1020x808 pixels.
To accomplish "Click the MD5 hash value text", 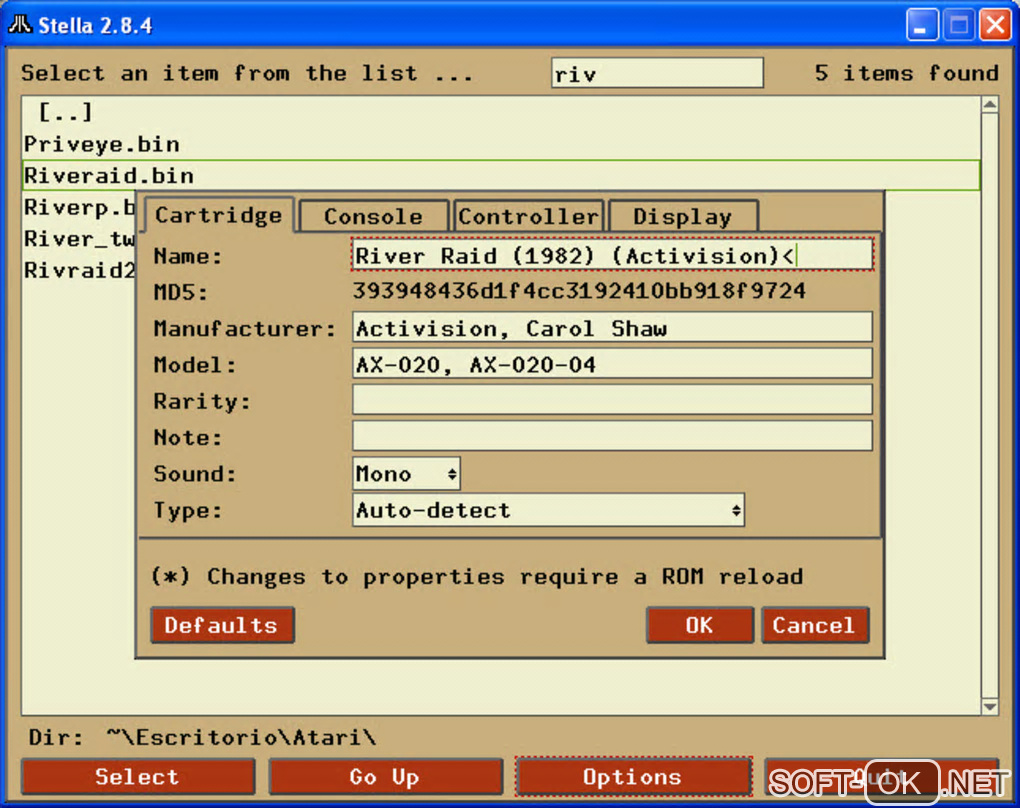I will click(x=579, y=291).
